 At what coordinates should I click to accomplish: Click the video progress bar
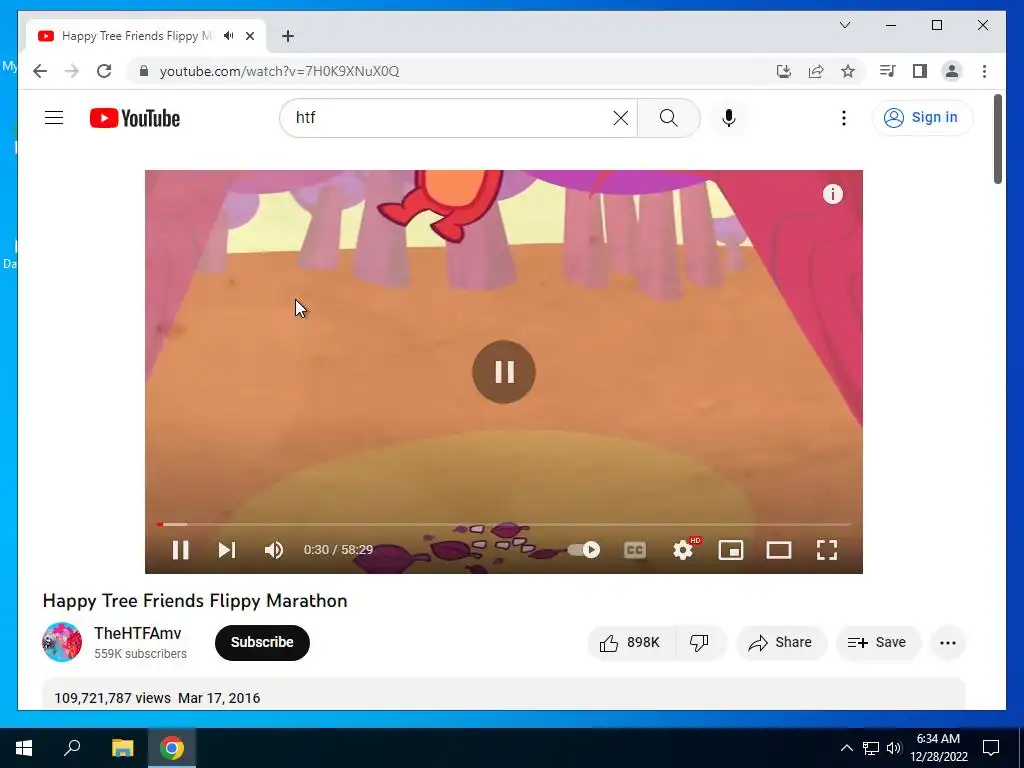tap(504, 524)
